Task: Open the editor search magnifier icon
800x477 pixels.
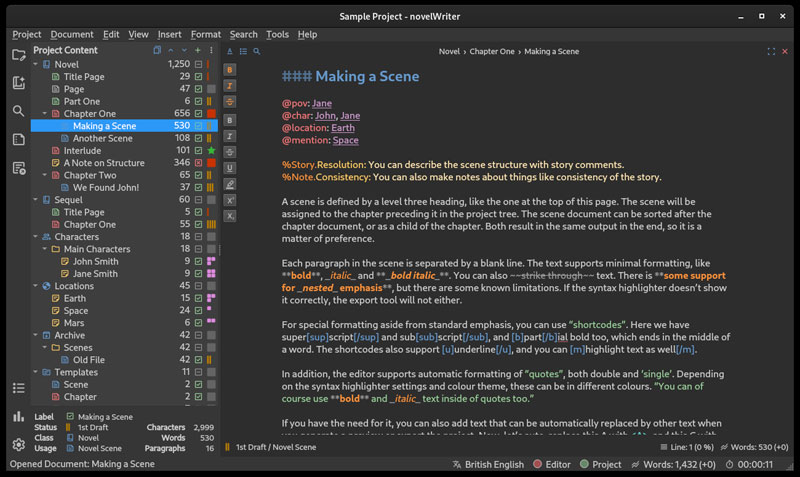Action: [x=257, y=52]
